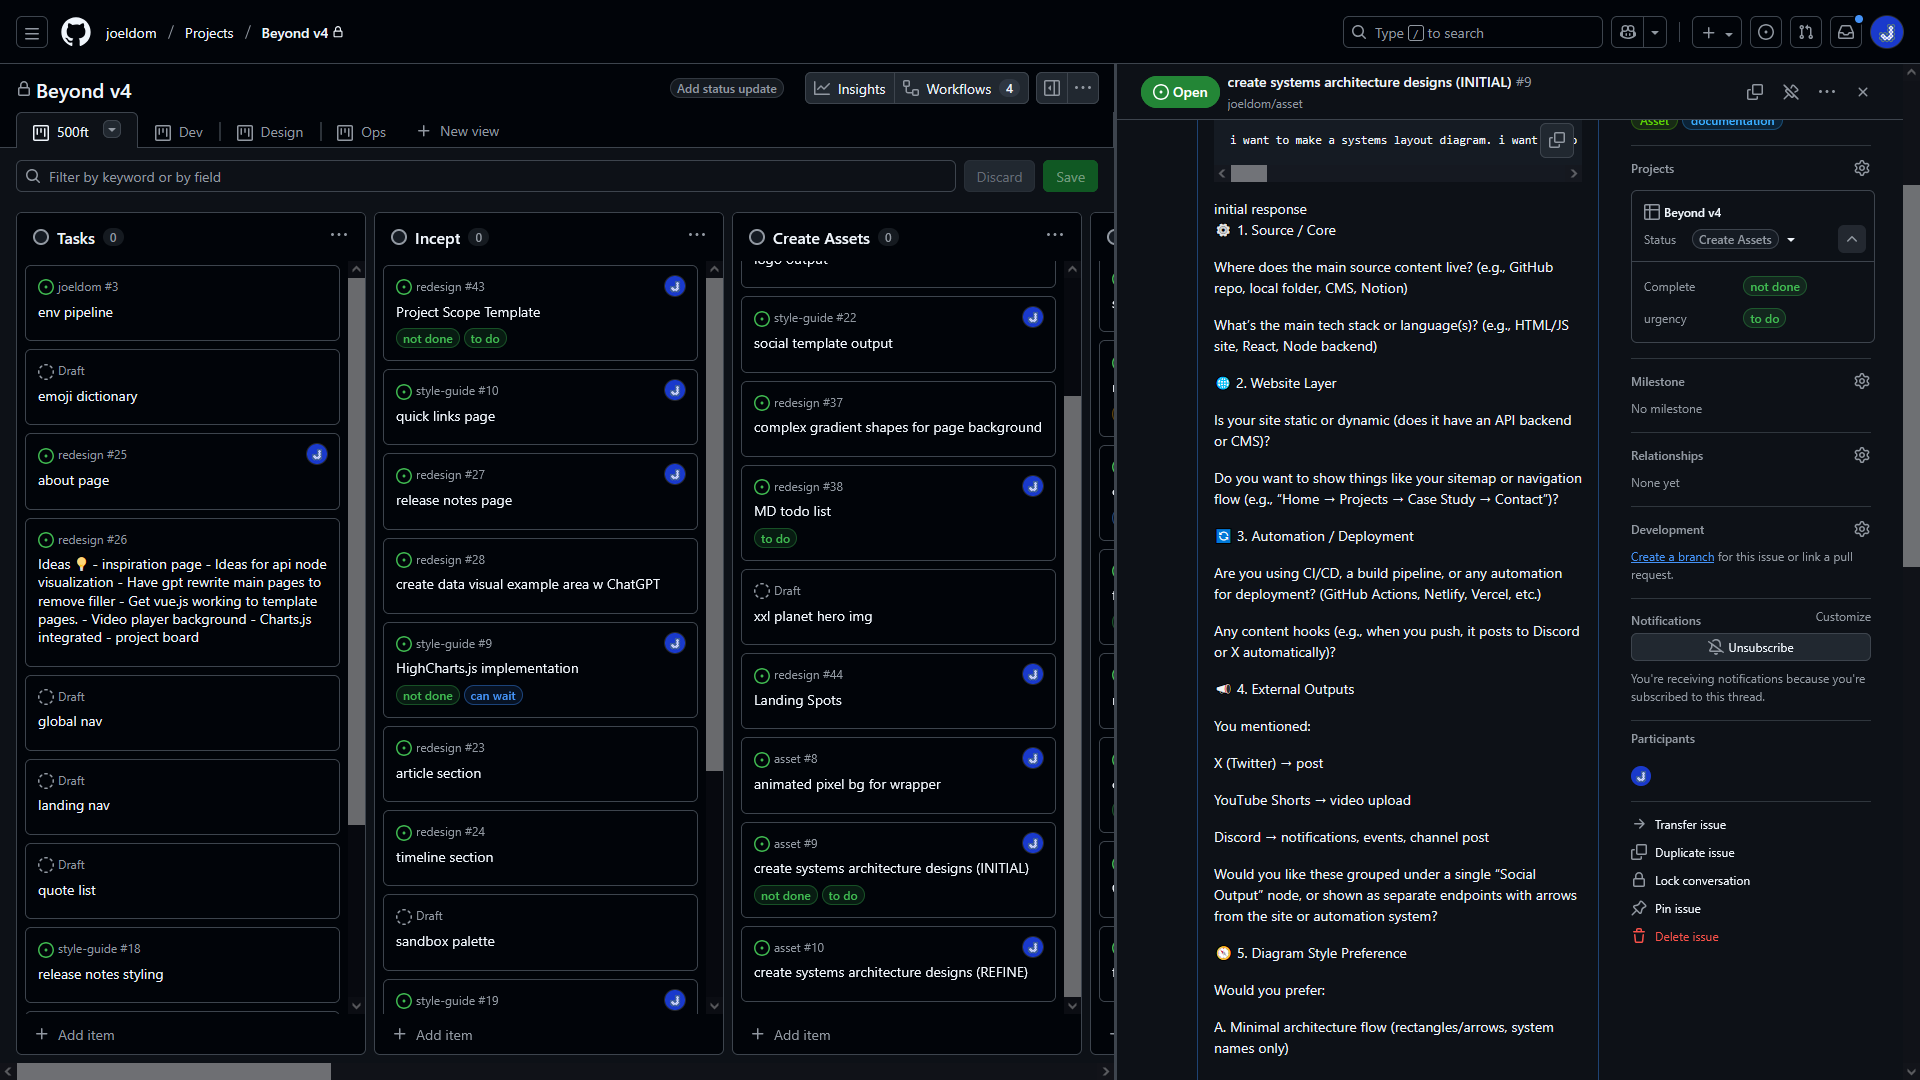Click the pull requests icon in the header
This screenshot has width=1920, height=1080.
(1806, 32)
